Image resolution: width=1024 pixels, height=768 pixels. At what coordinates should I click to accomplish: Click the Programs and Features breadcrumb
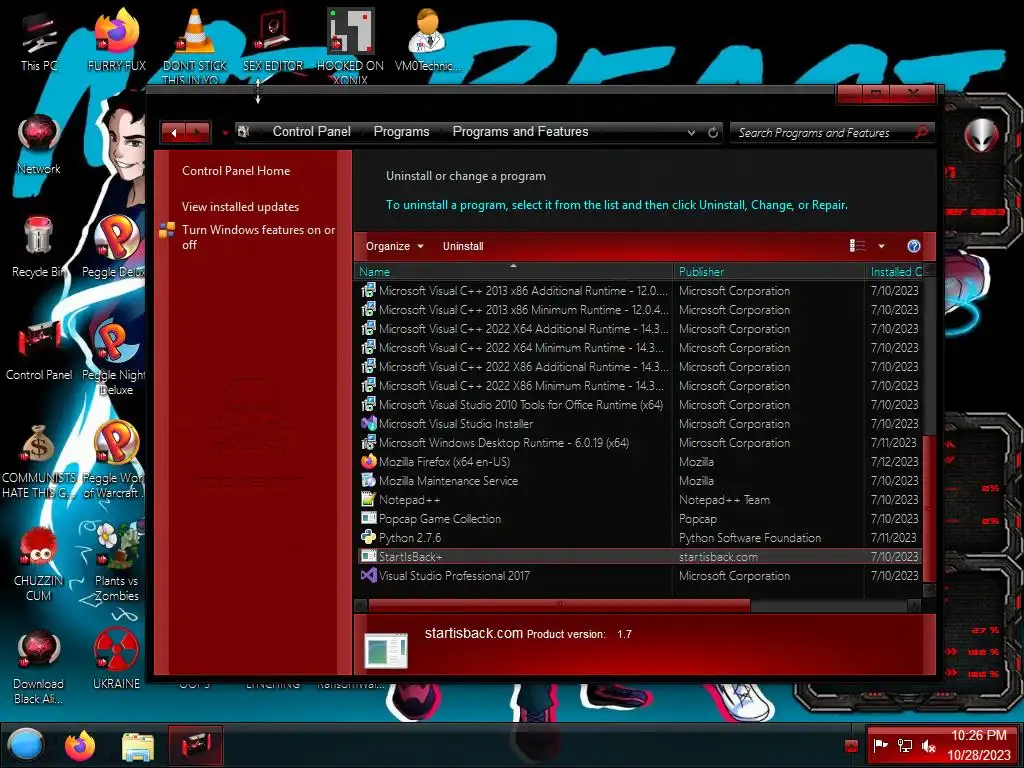520,132
